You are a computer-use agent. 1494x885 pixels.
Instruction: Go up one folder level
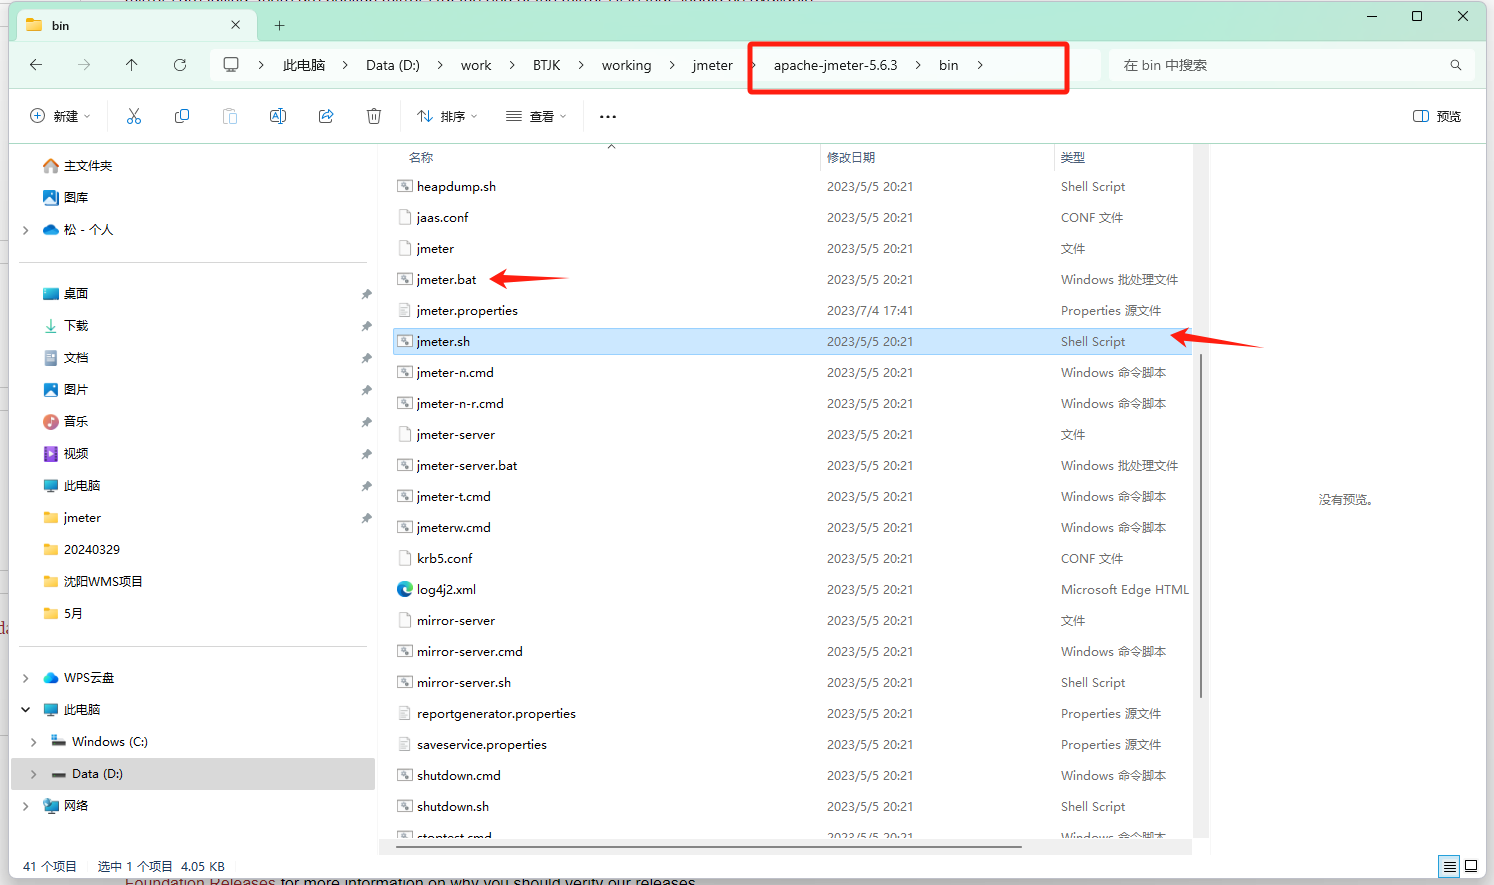132,65
